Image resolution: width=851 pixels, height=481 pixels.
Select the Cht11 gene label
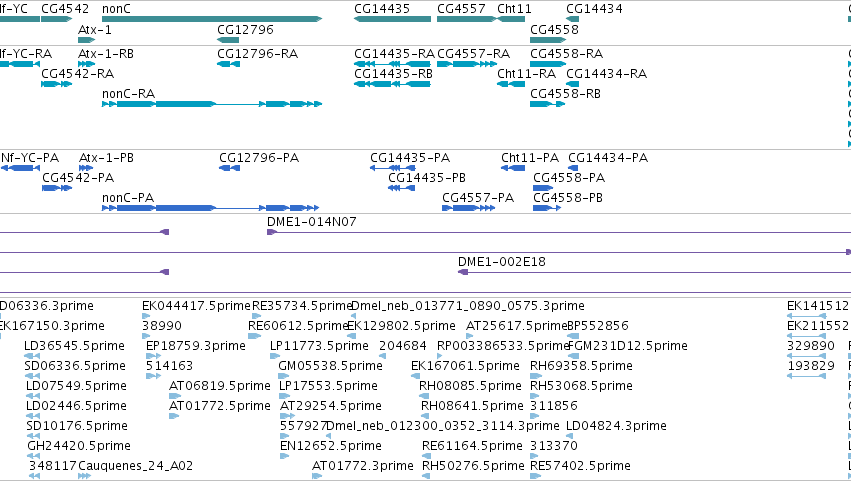515,9
